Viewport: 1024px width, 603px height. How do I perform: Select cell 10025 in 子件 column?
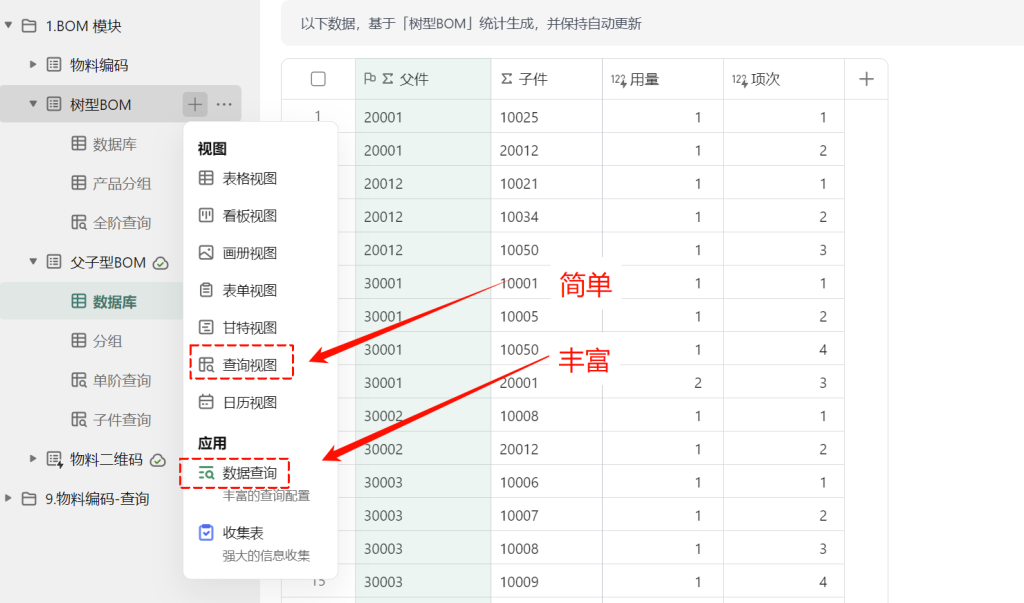(547, 117)
